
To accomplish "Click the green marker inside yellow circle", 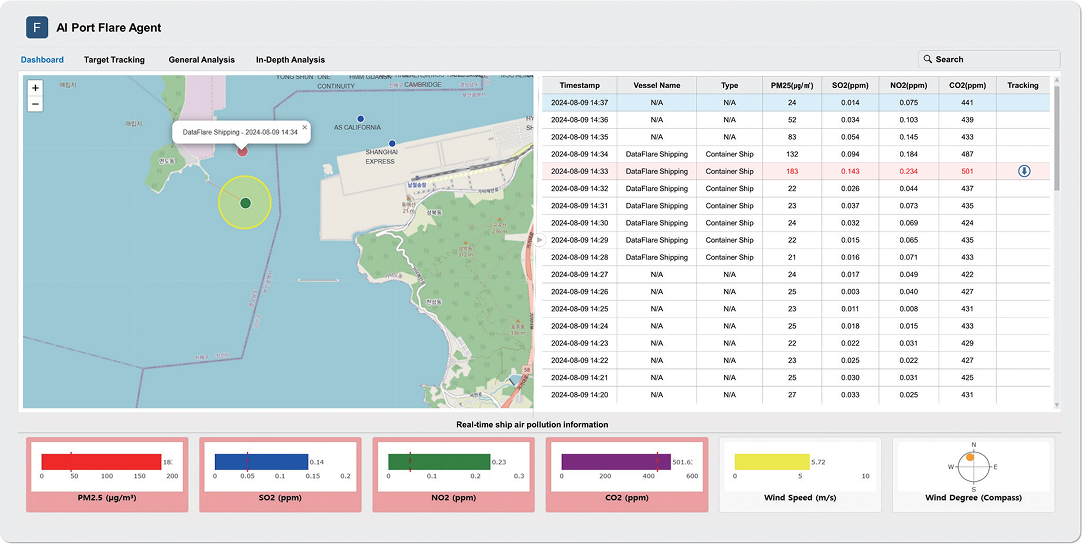I will [245, 203].
